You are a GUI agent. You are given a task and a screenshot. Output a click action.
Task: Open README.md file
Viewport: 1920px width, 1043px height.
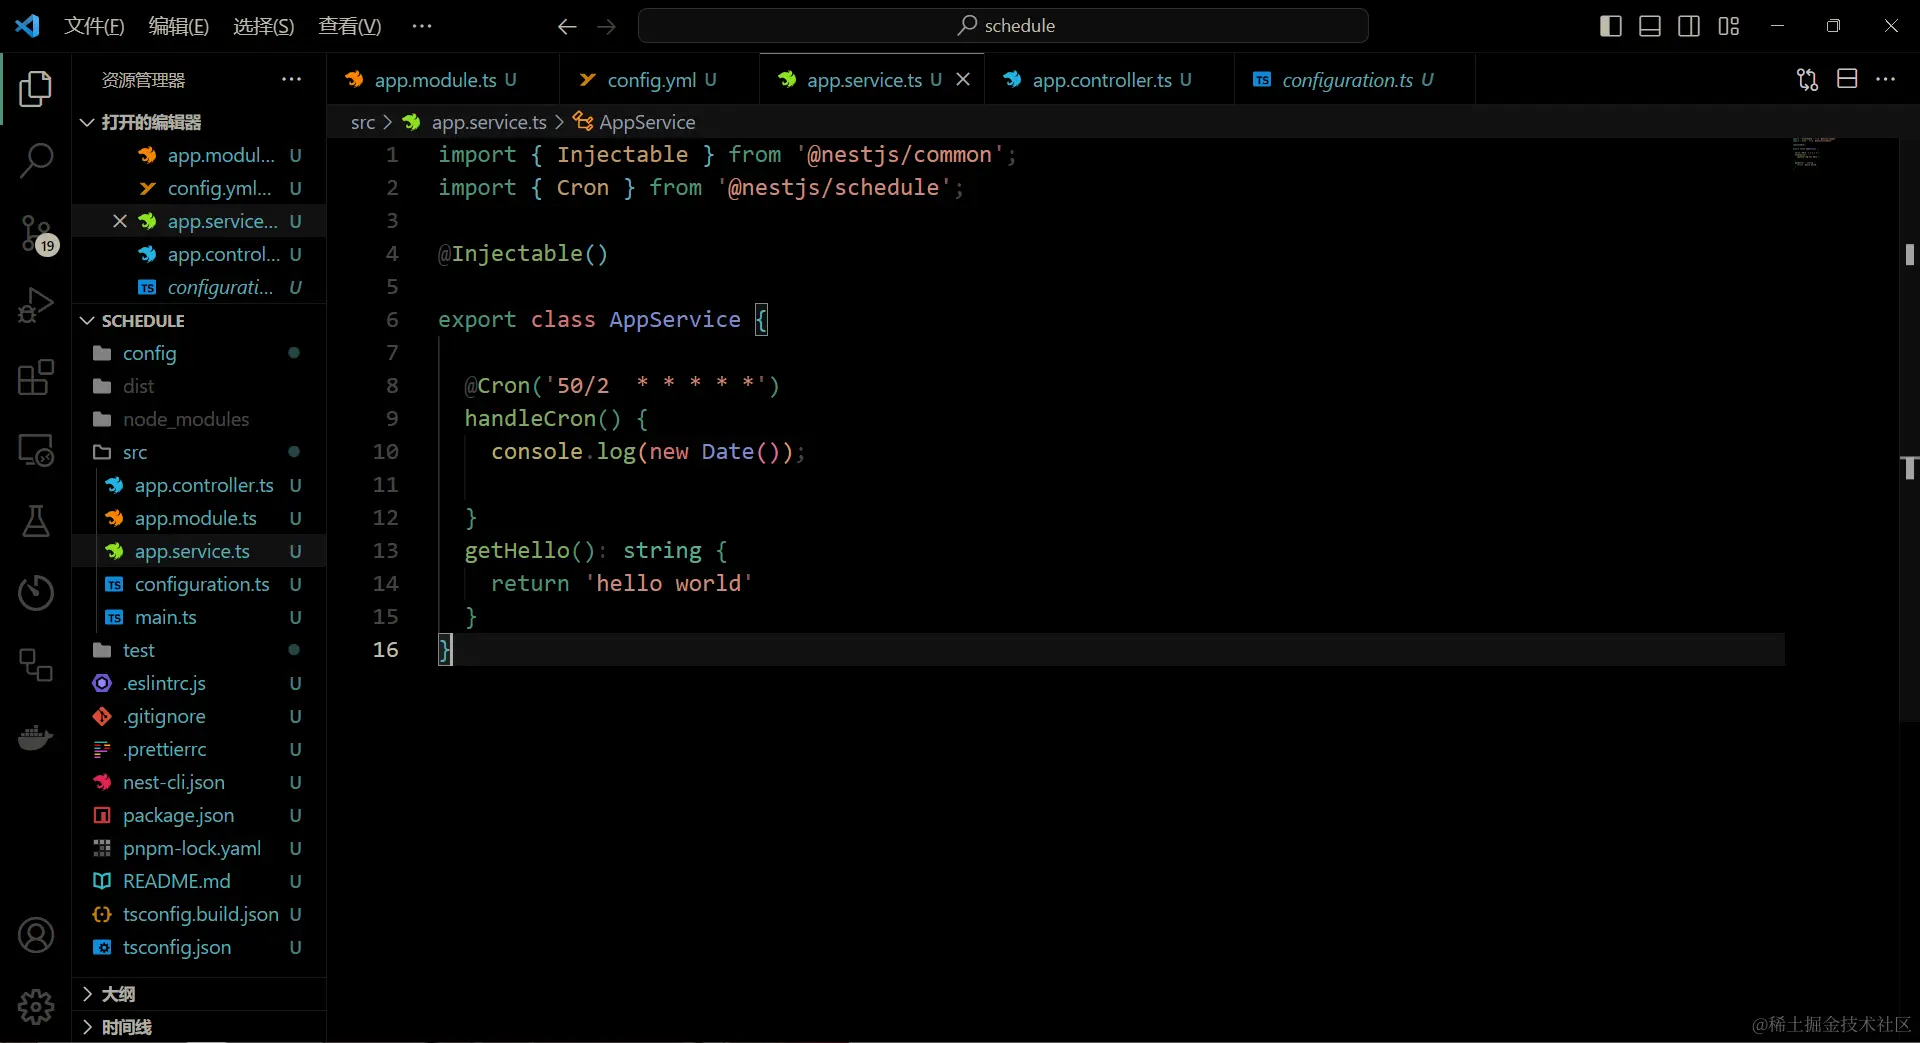click(199, 881)
